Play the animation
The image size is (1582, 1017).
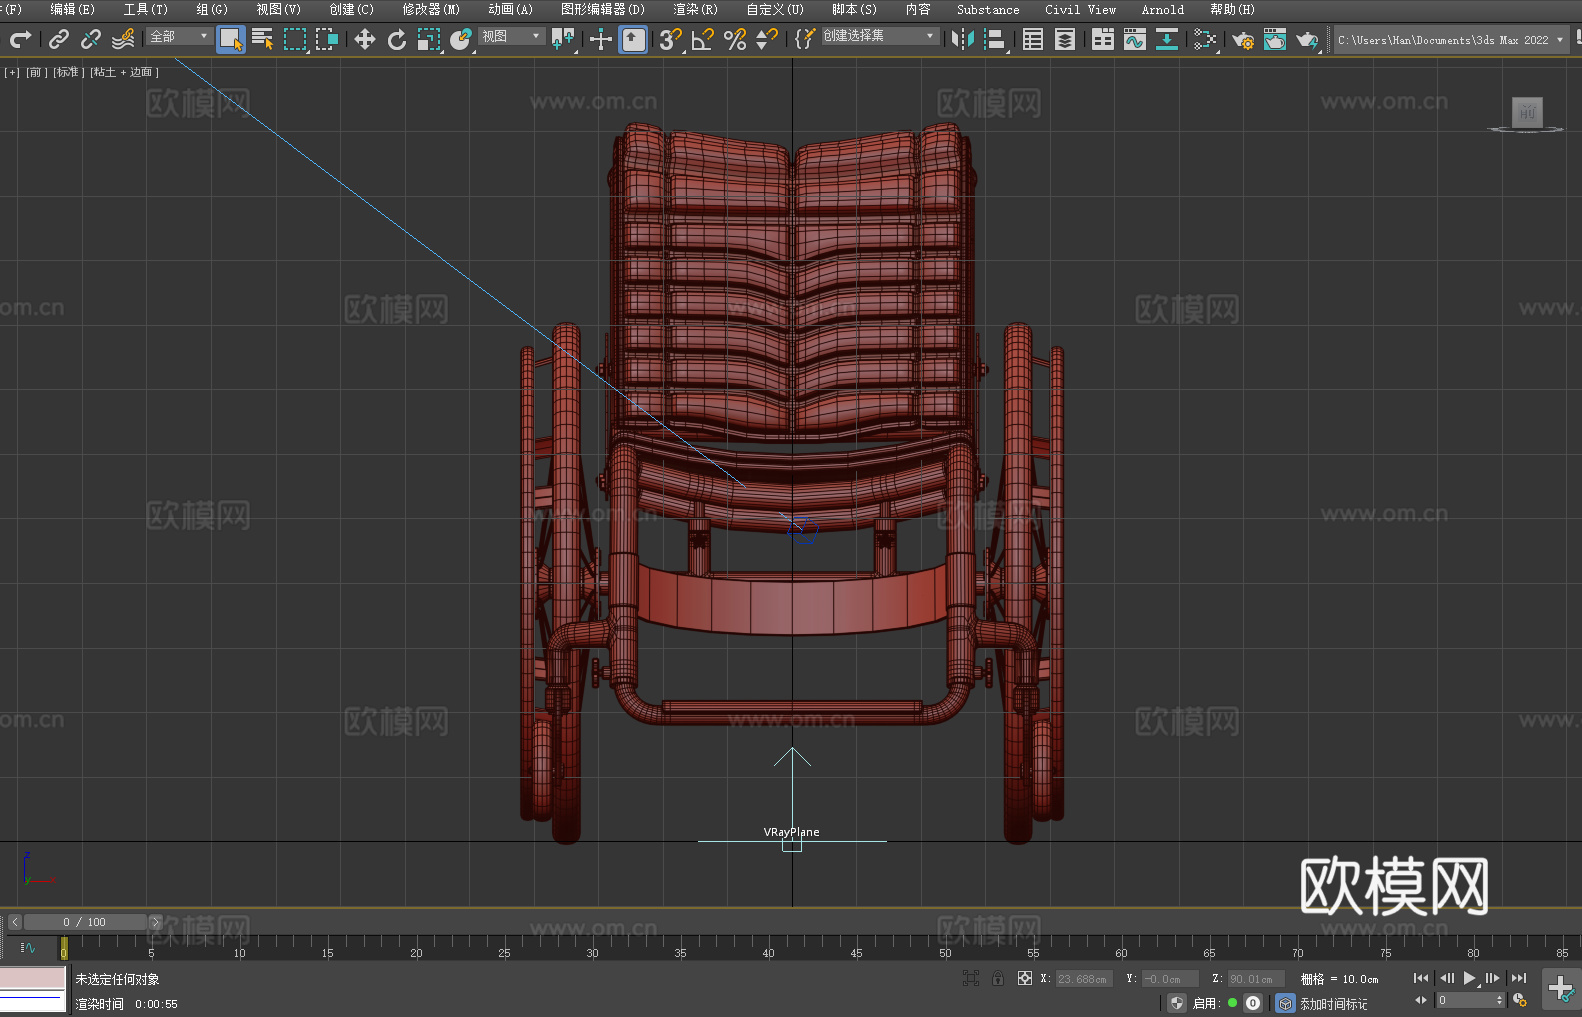(x=1470, y=978)
